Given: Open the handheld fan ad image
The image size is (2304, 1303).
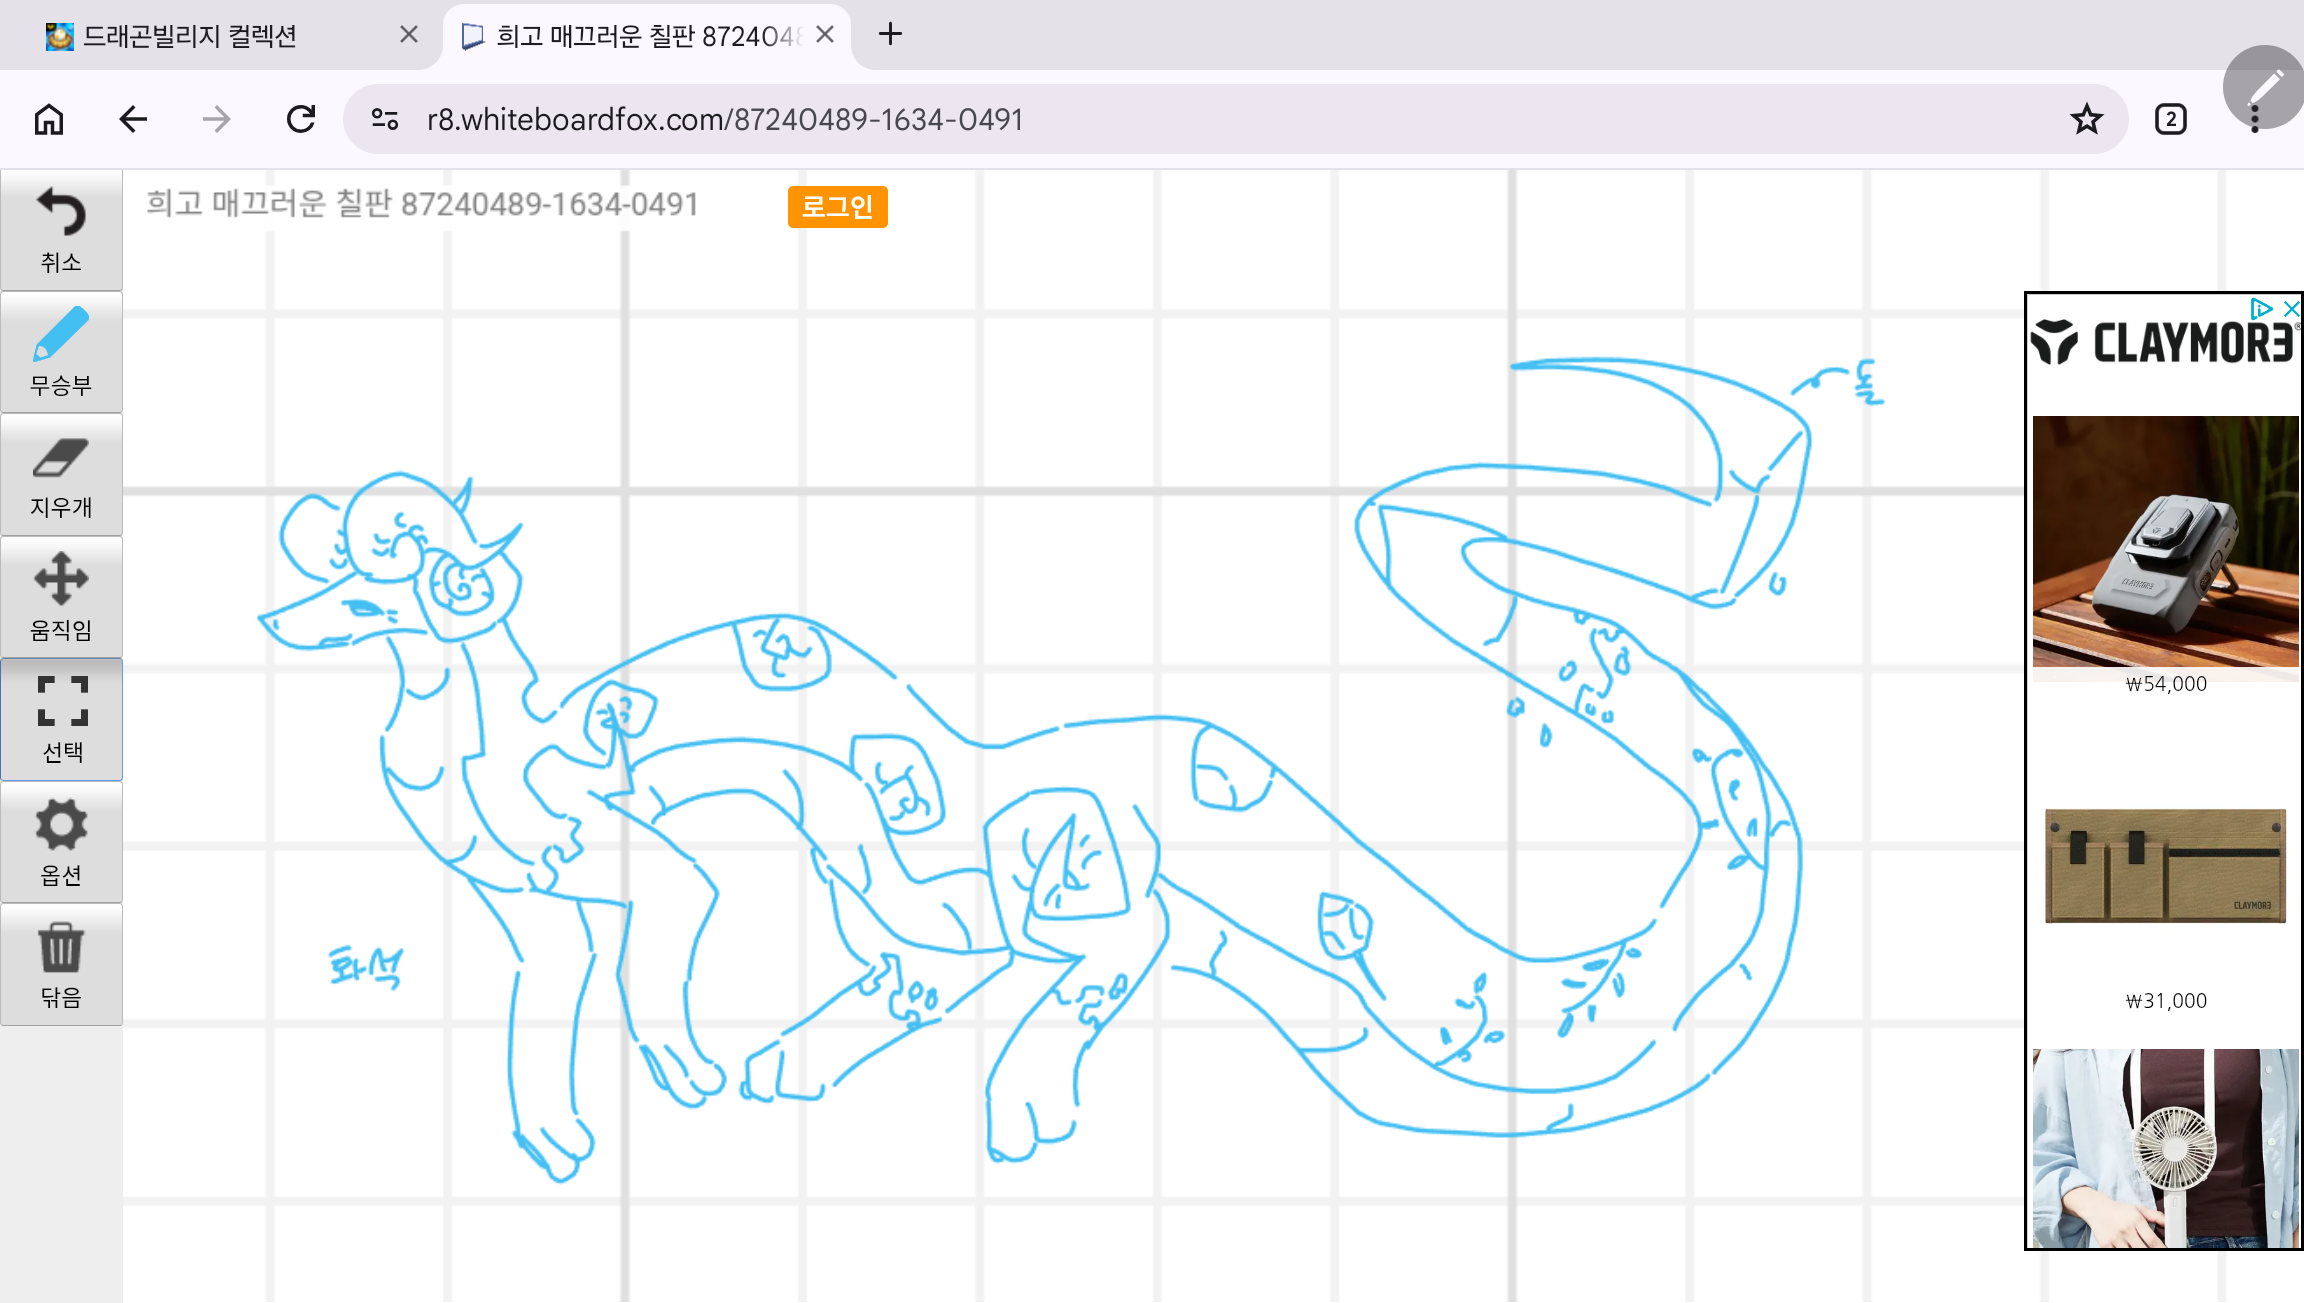Looking at the screenshot, I should tap(2166, 1147).
